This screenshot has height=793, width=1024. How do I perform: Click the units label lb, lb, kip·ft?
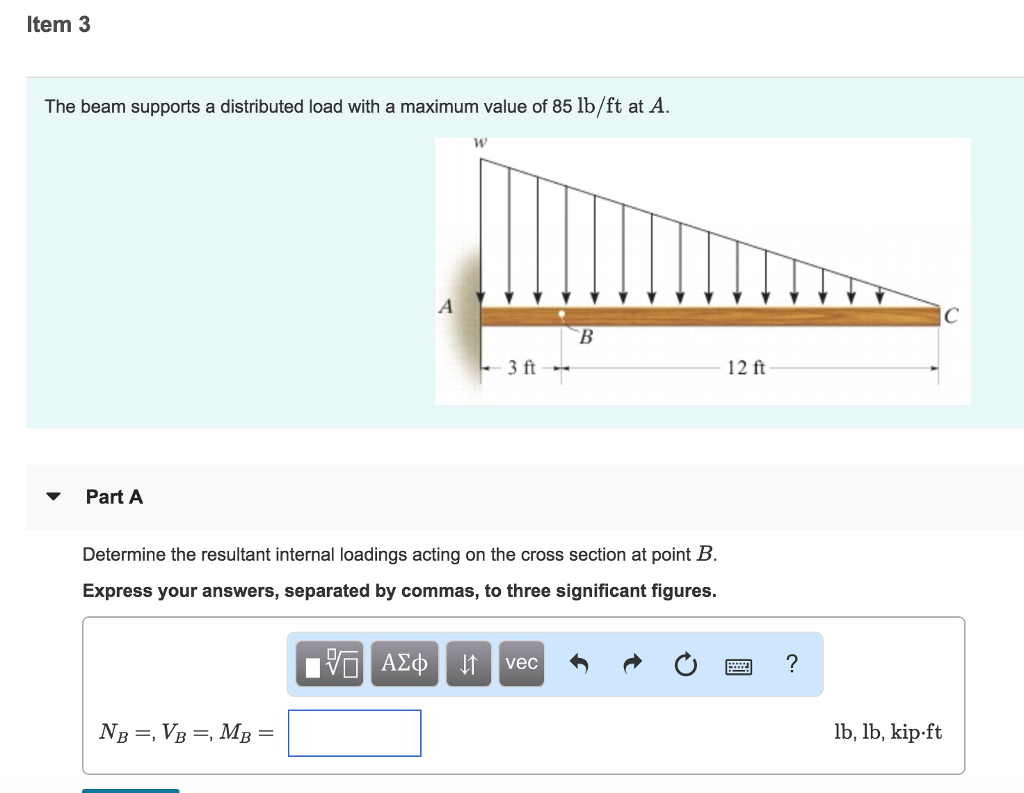887,733
